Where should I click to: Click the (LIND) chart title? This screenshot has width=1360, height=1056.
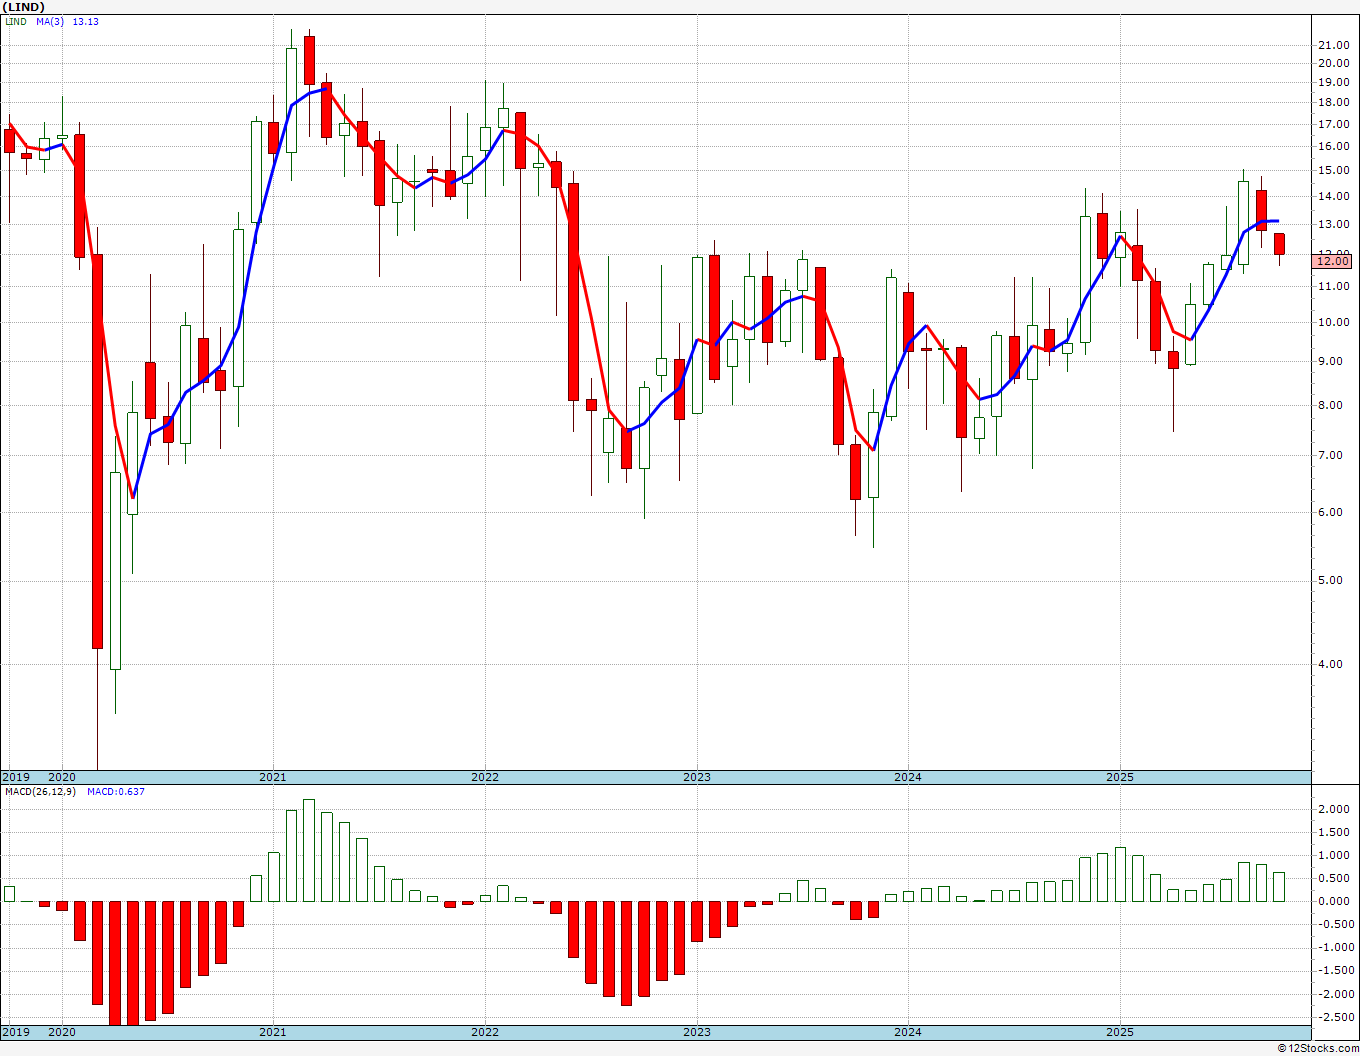(23, 7)
